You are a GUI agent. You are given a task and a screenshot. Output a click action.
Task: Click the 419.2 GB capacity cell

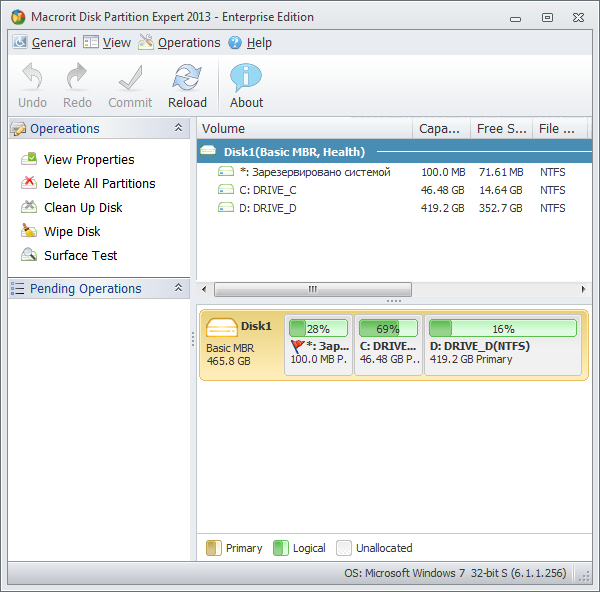[442, 208]
